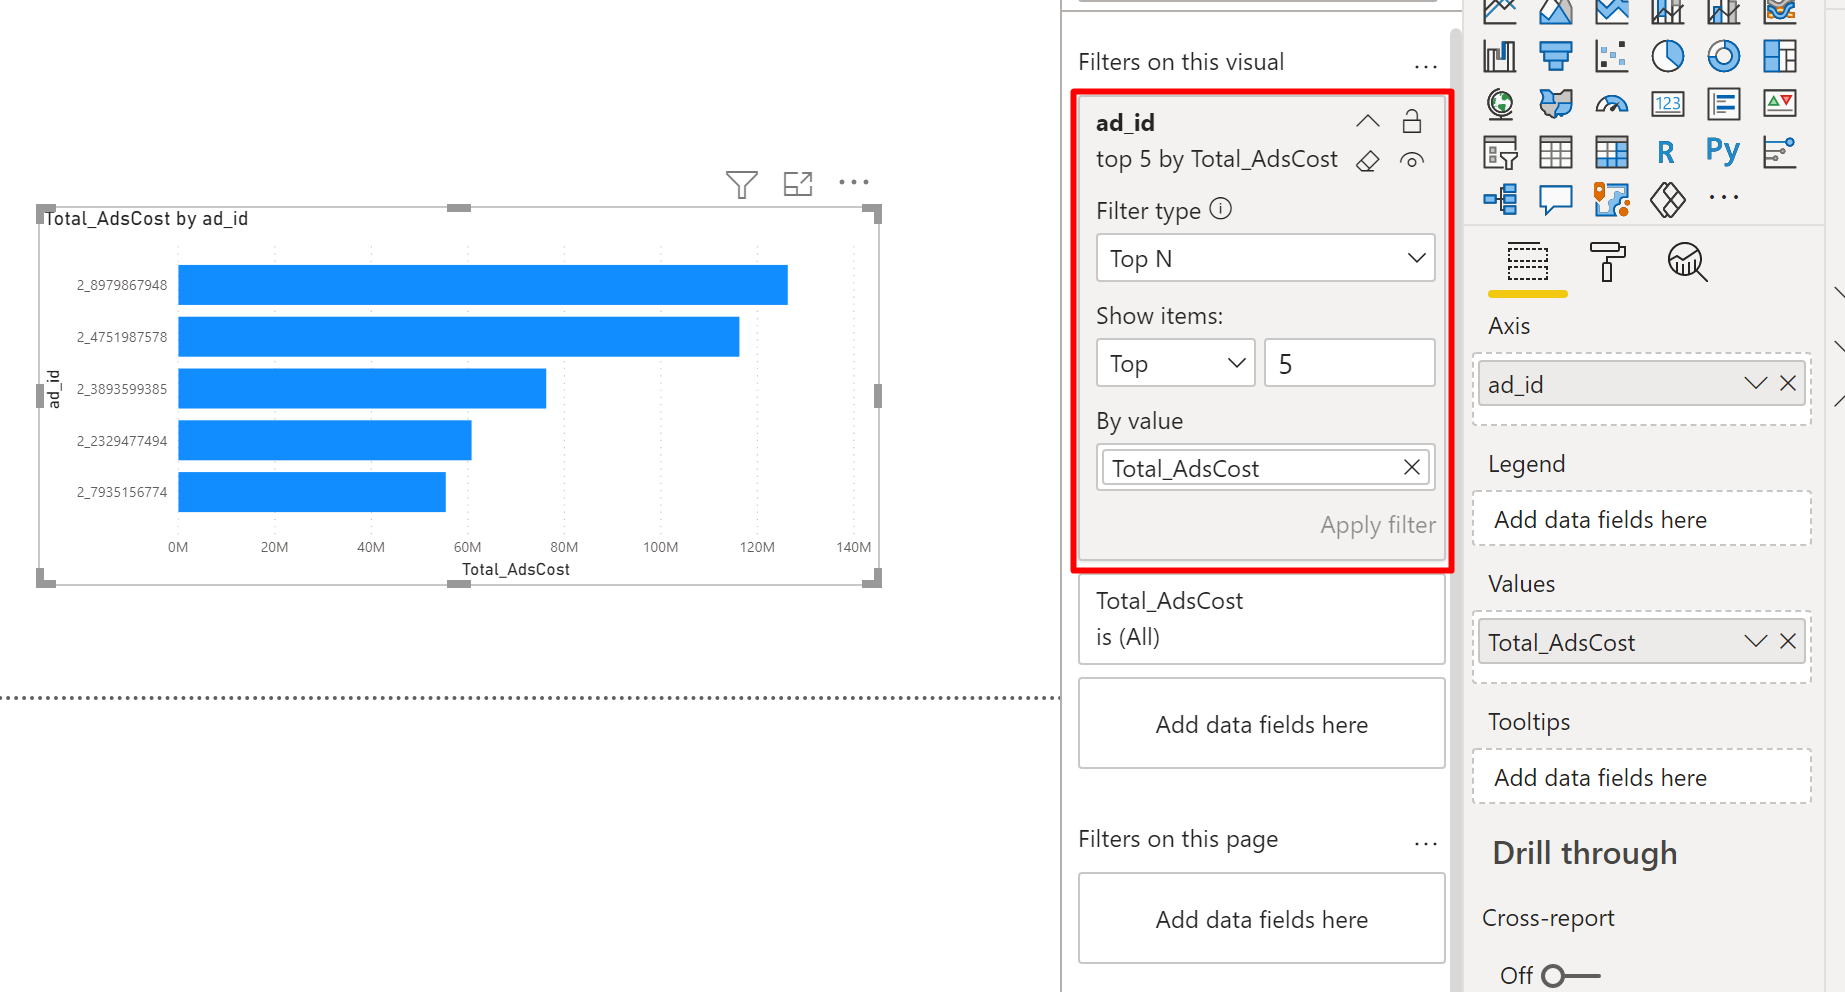Select the Decomposition tree visualization

click(x=1499, y=200)
